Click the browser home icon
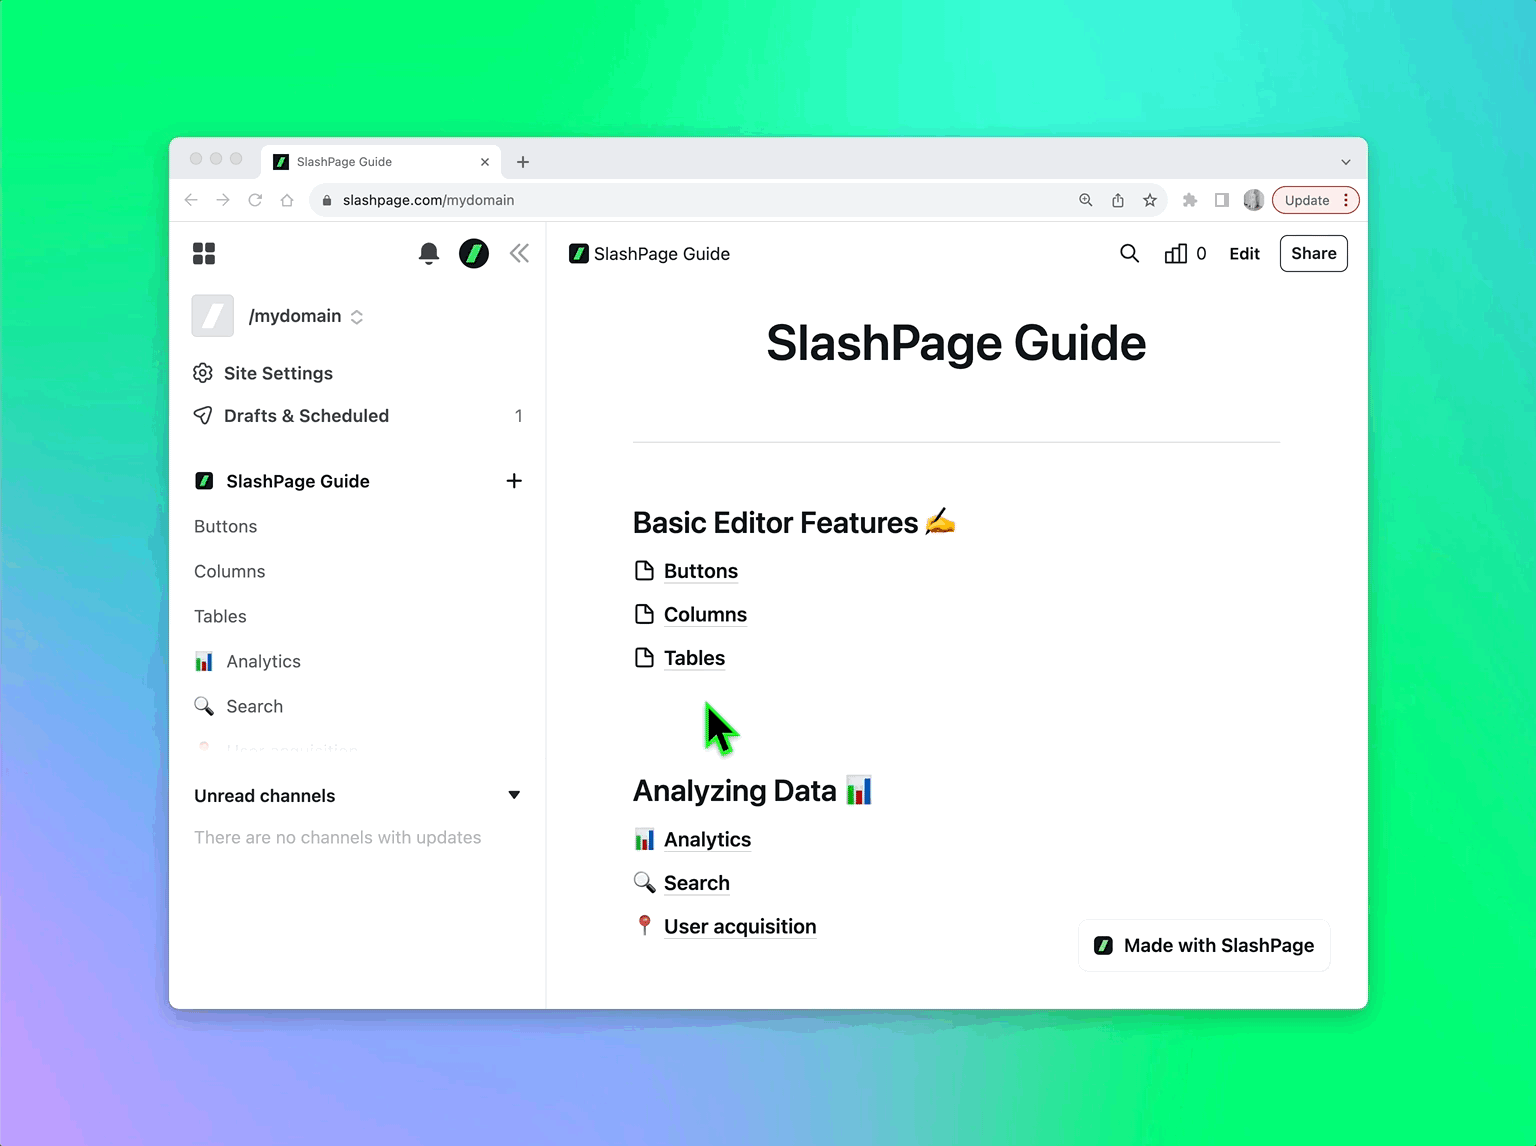Image resolution: width=1536 pixels, height=1146 pixels. [x=287, y=200]
